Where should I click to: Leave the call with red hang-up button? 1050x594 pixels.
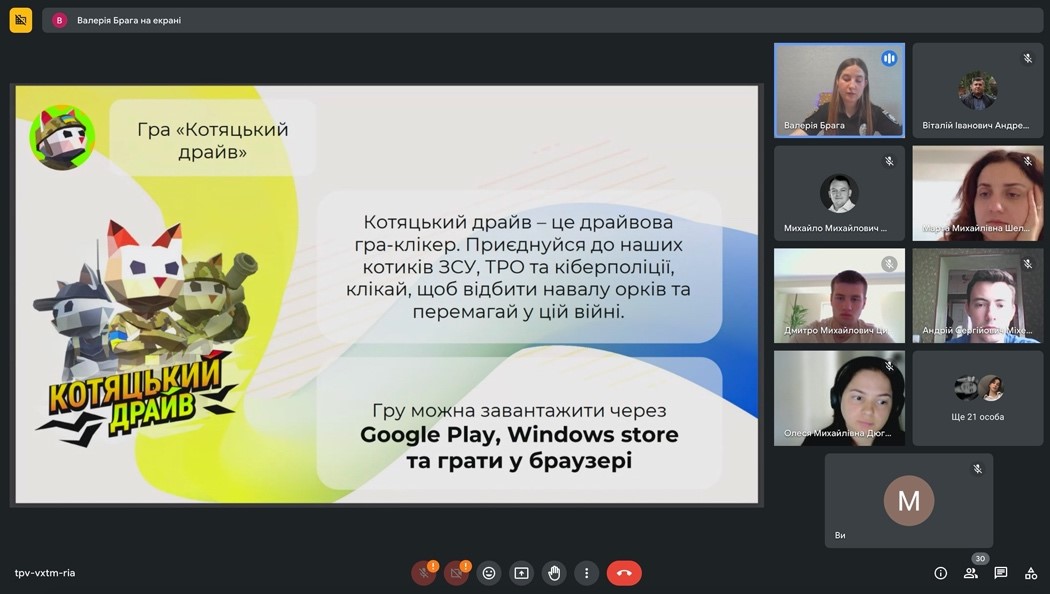pyautogui.click(x=624, y=573)
